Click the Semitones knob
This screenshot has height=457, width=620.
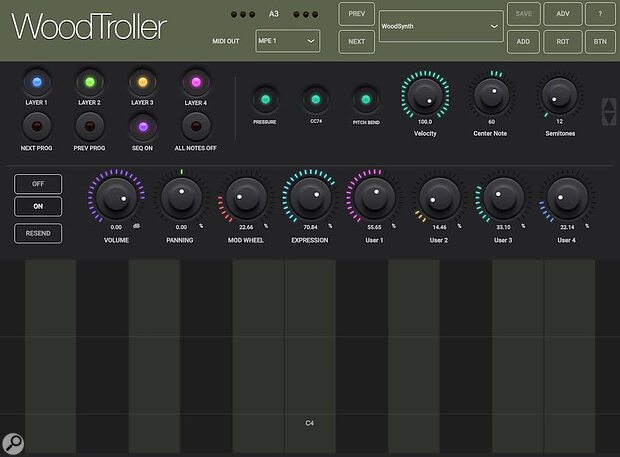point(559,95)
